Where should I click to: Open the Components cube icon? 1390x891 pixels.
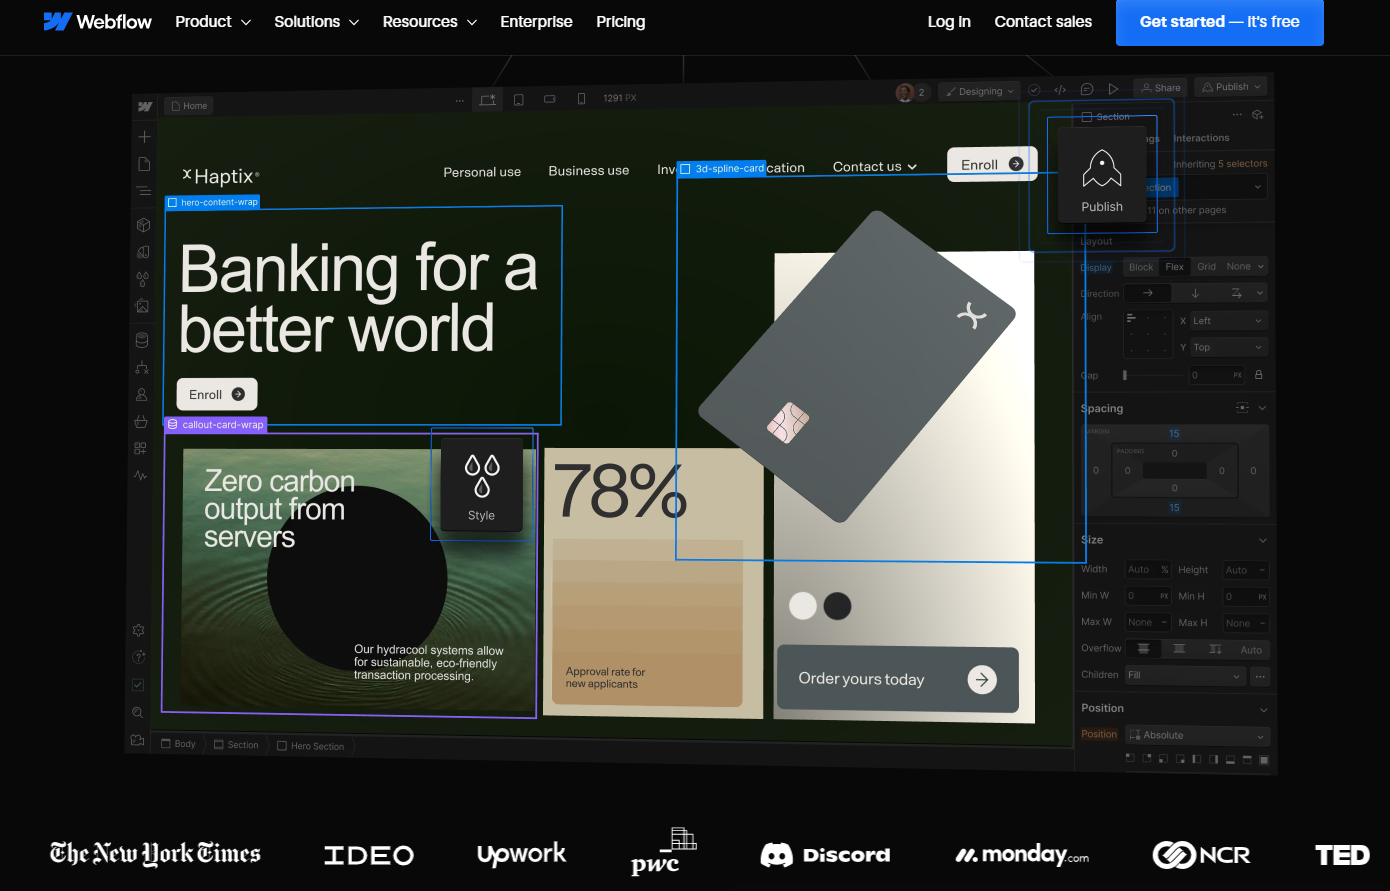[143, 225]
